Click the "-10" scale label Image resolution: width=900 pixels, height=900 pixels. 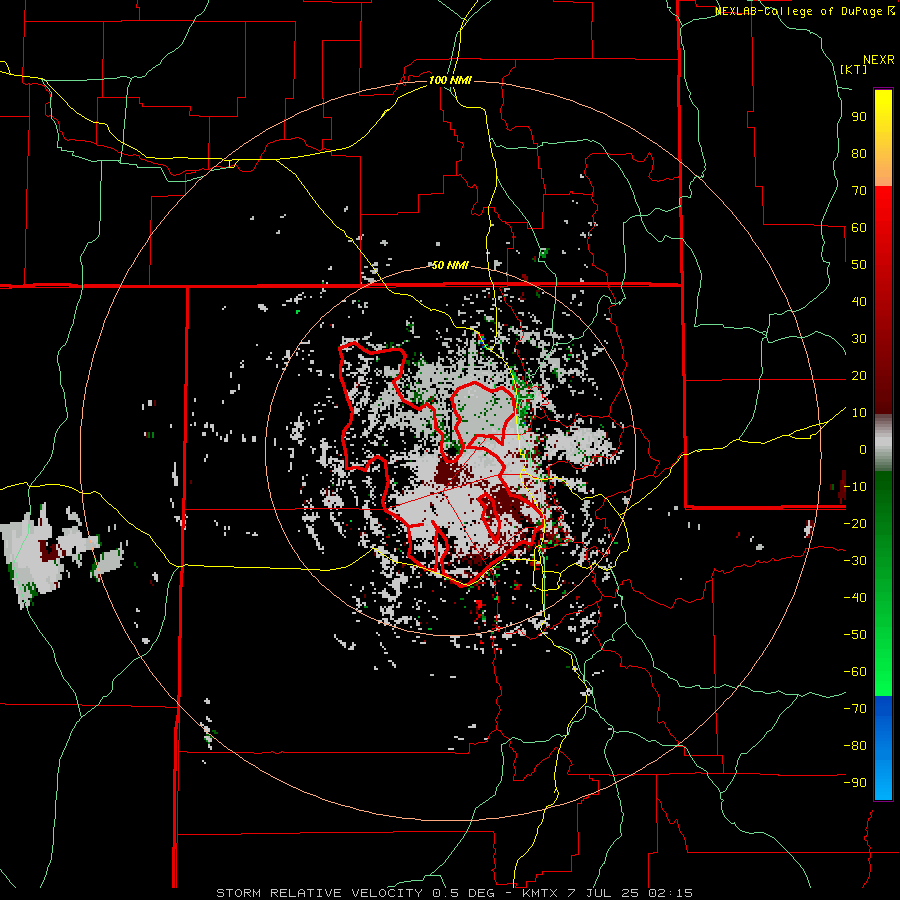point(855,487)
